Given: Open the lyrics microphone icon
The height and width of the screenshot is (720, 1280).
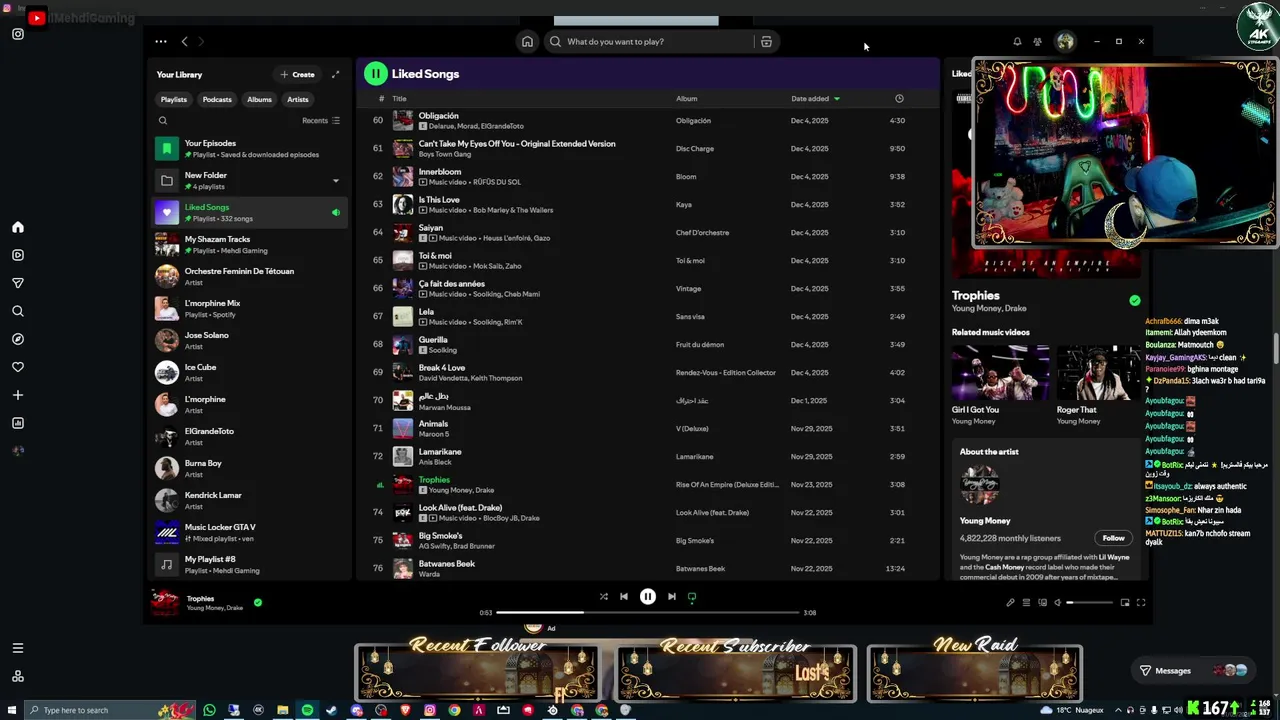Looking at the screenshot, I should tap(1010, 602).
